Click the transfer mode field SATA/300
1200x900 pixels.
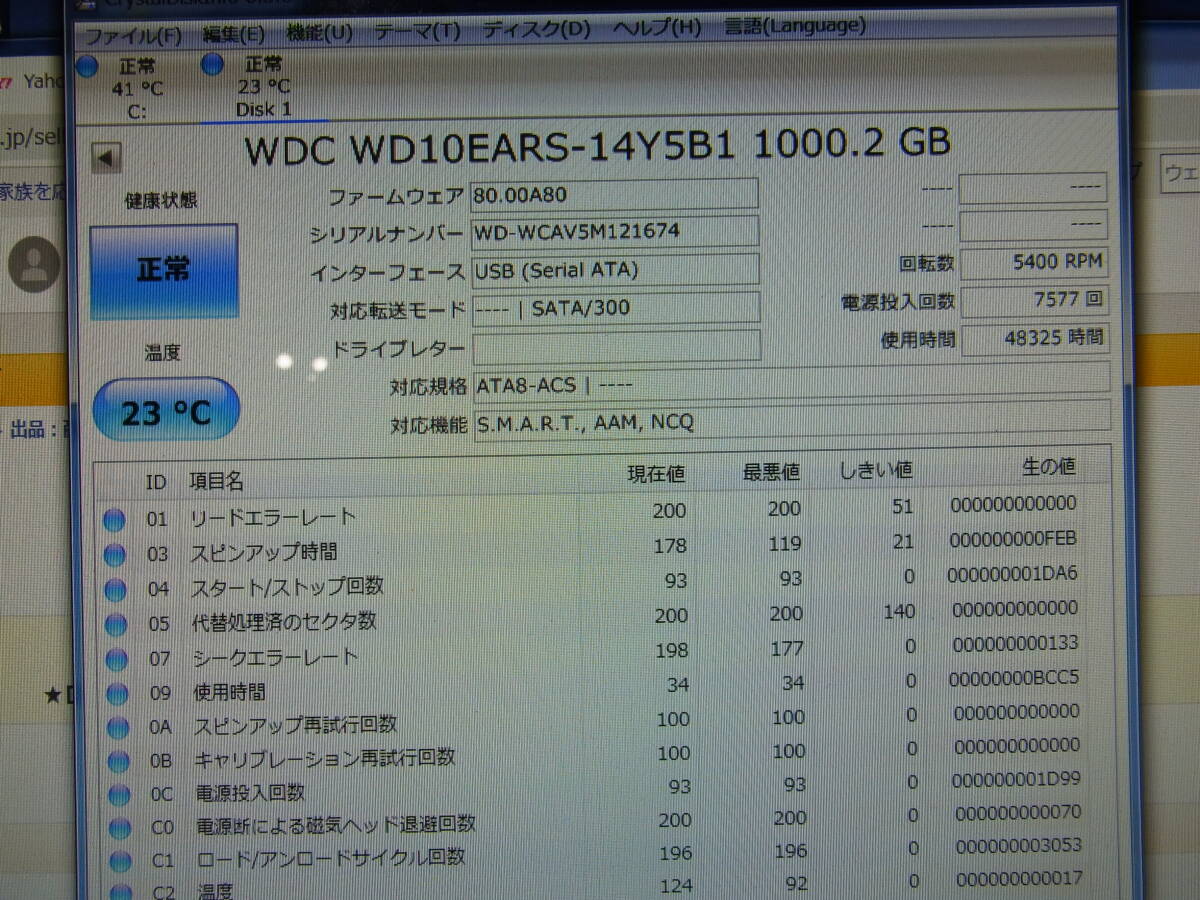(615, 307)
